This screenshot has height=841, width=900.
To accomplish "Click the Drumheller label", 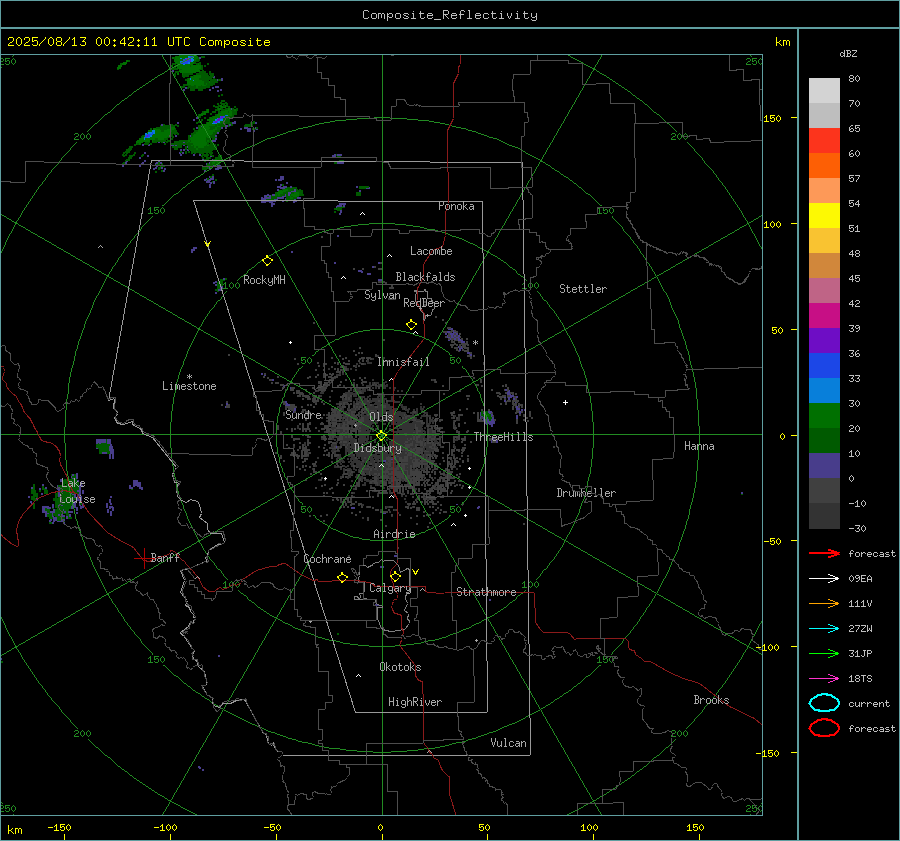I will [586, 493].
